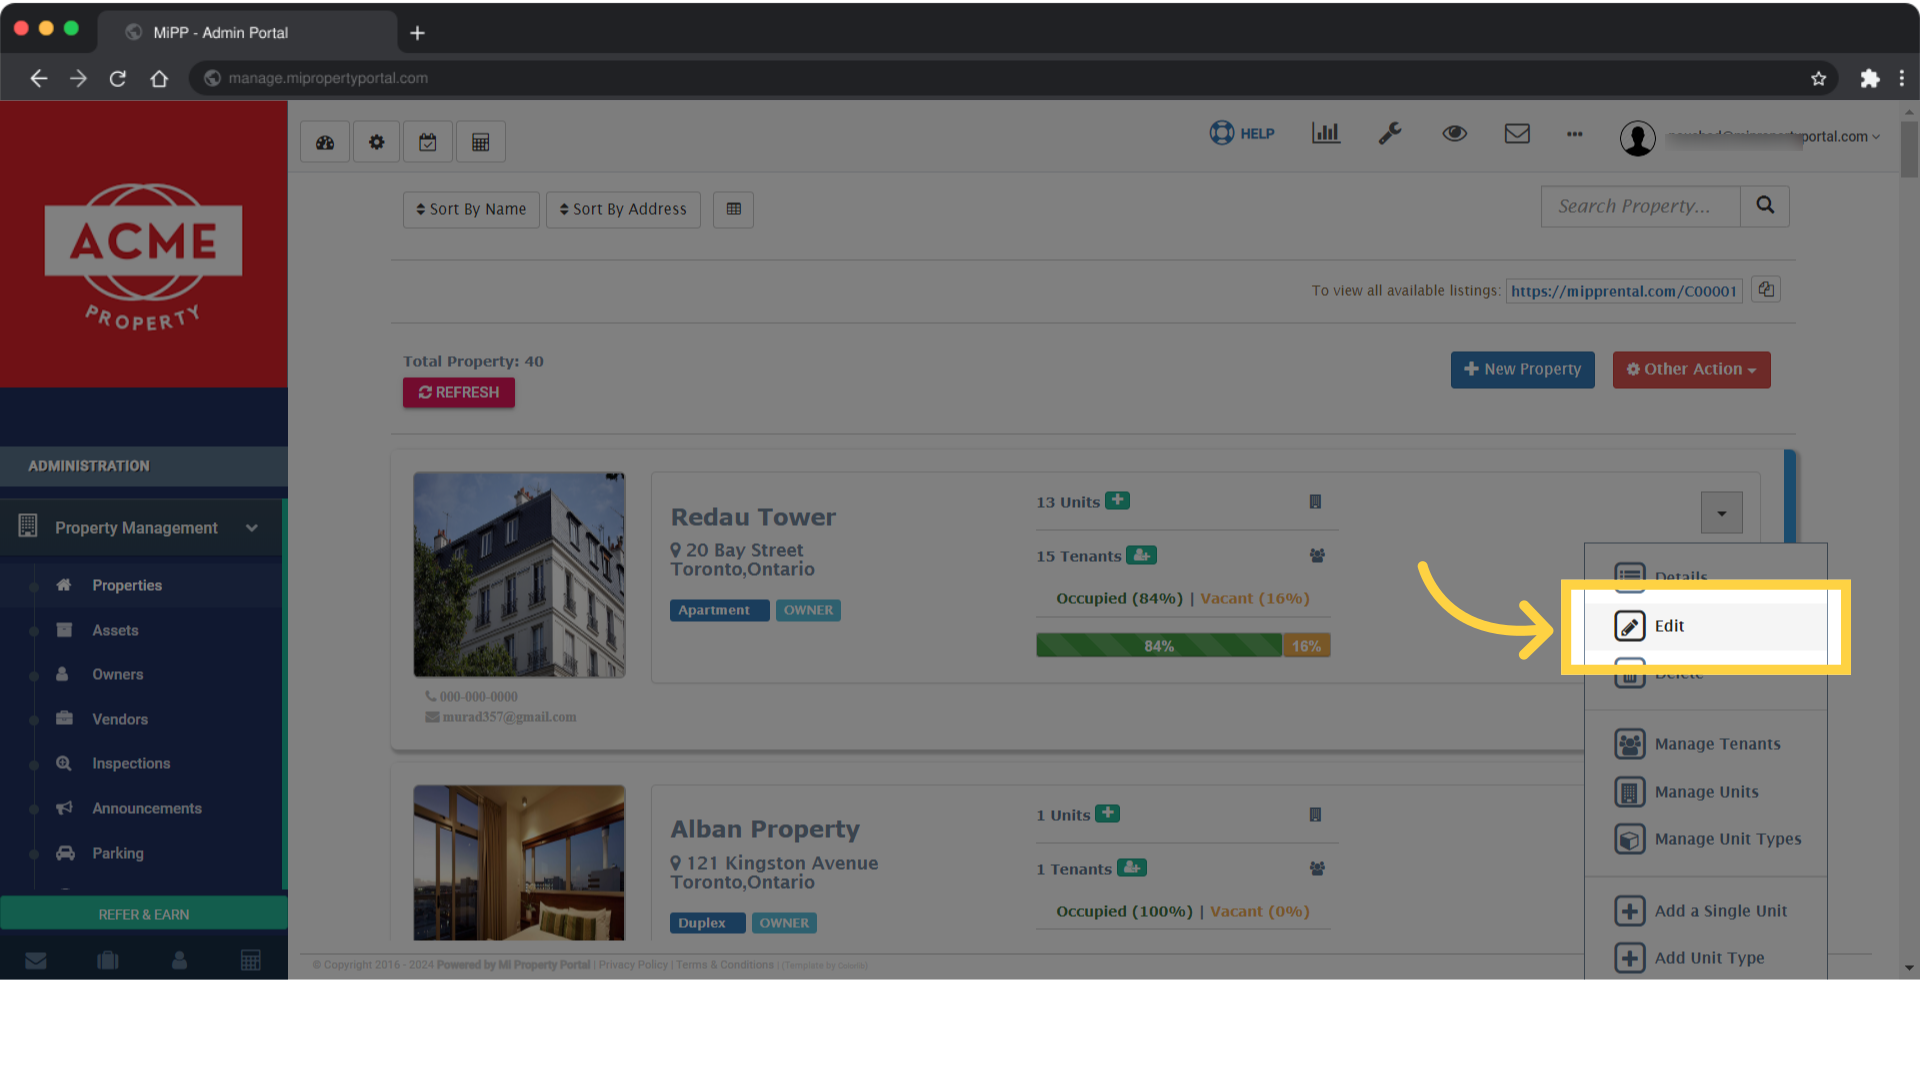Open the Terms & Conditions footer link
Image resolution: width=1920 pixels, height=1080 pixels.
(x=725, y=965)
